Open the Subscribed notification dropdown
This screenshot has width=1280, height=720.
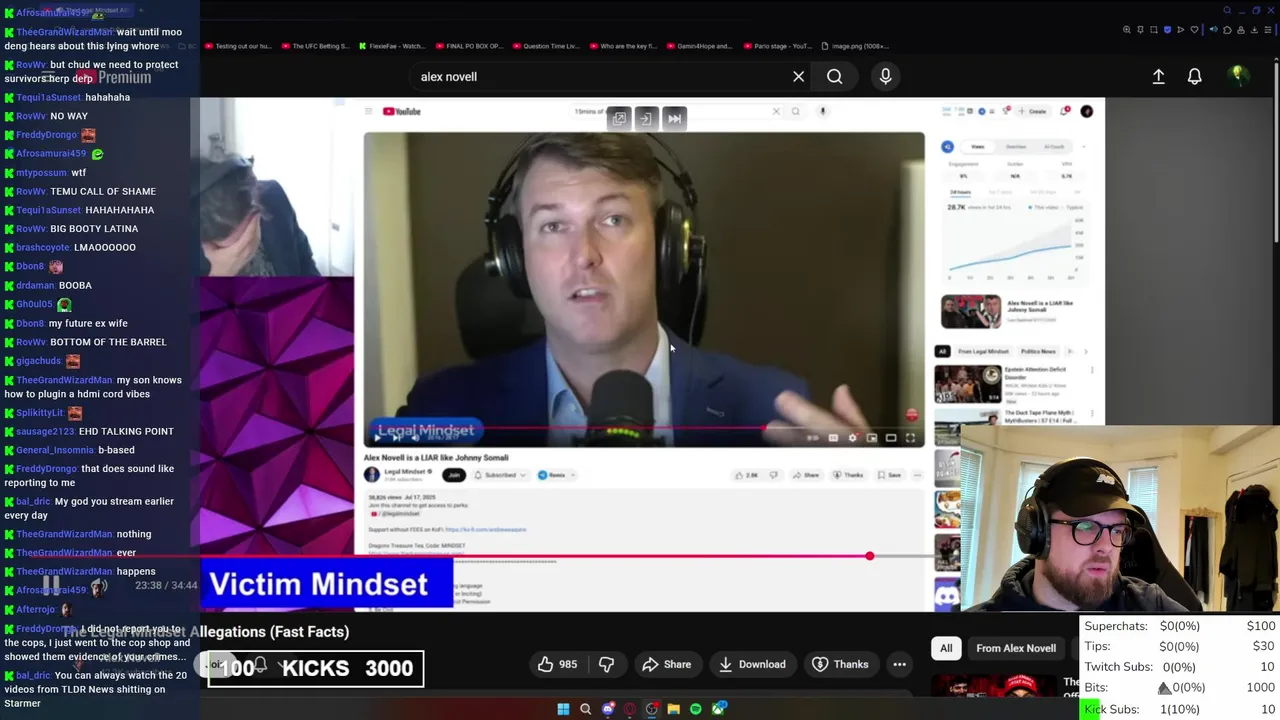[500, 475]
